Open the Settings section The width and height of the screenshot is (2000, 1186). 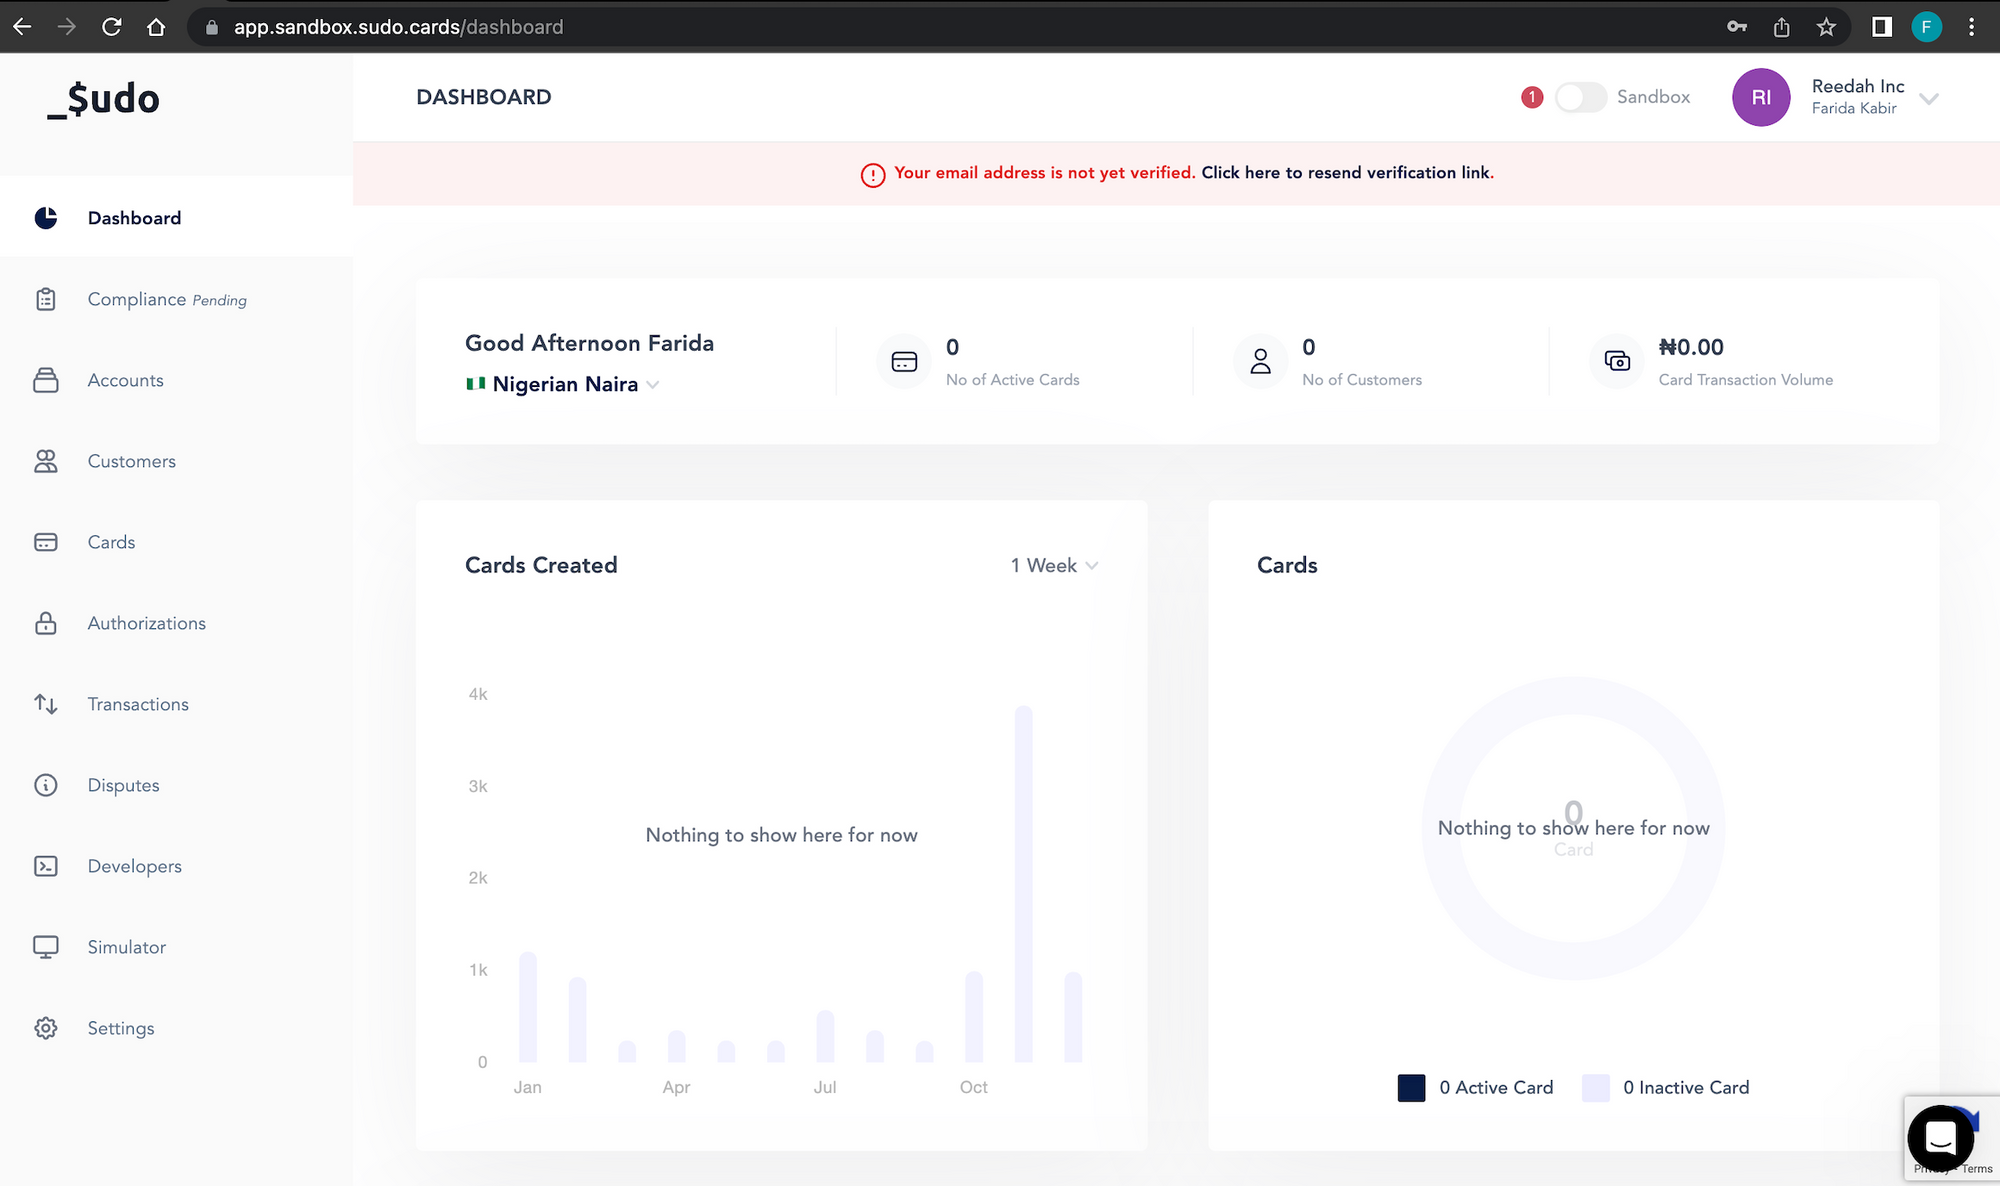tap(120, 1028)
